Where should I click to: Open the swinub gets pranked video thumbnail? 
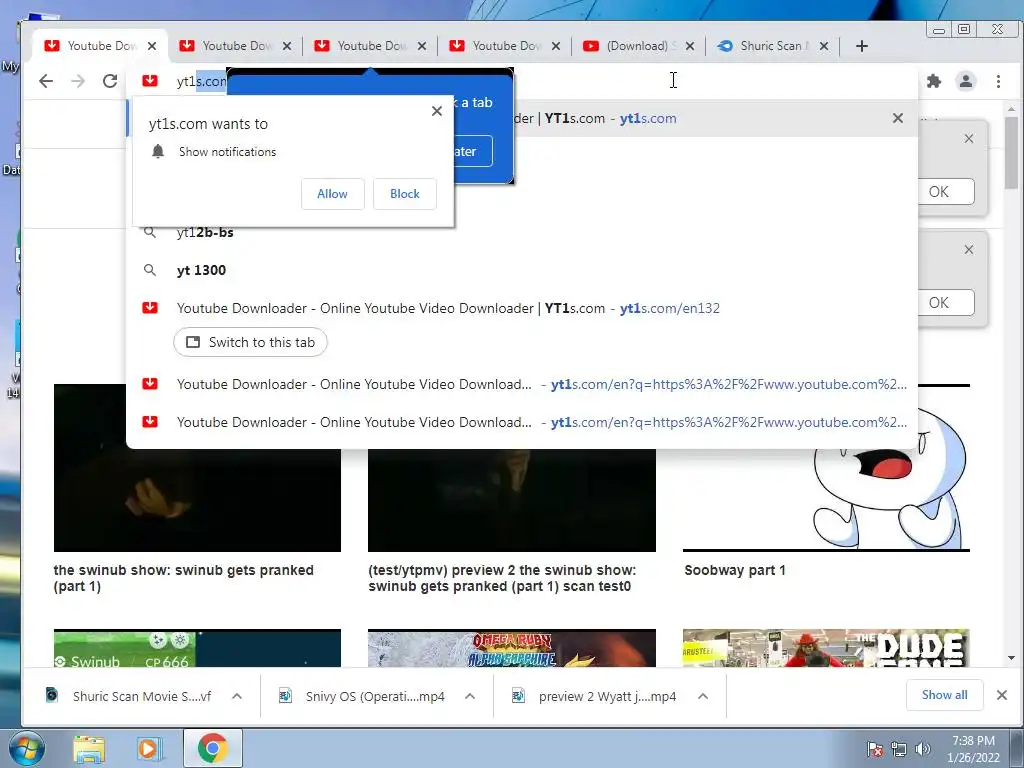coord(197,500)
